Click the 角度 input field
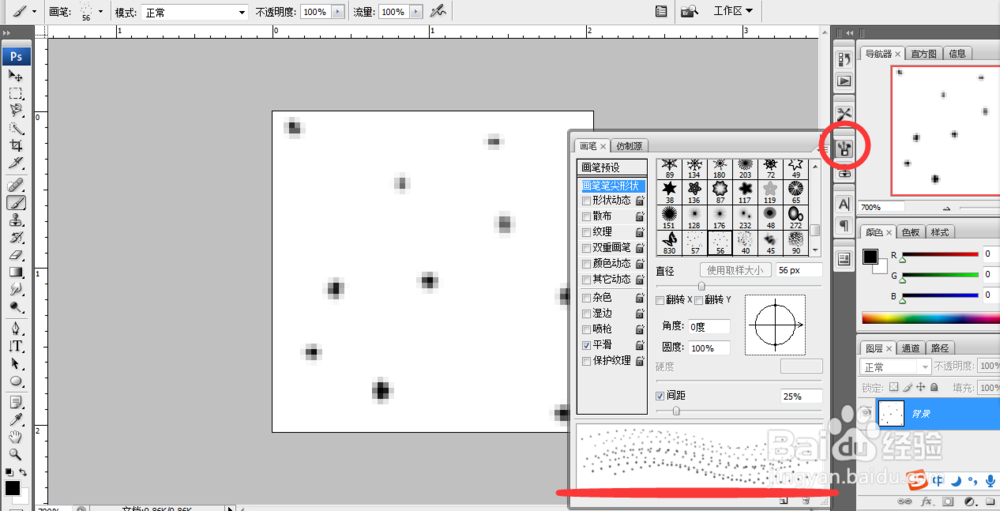 [709, 326]
